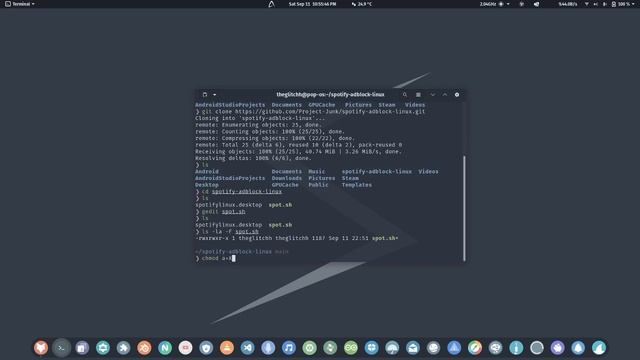640x360 pixels.
Task: Open the white-pink round icon in dock
Action: point(185,348)
